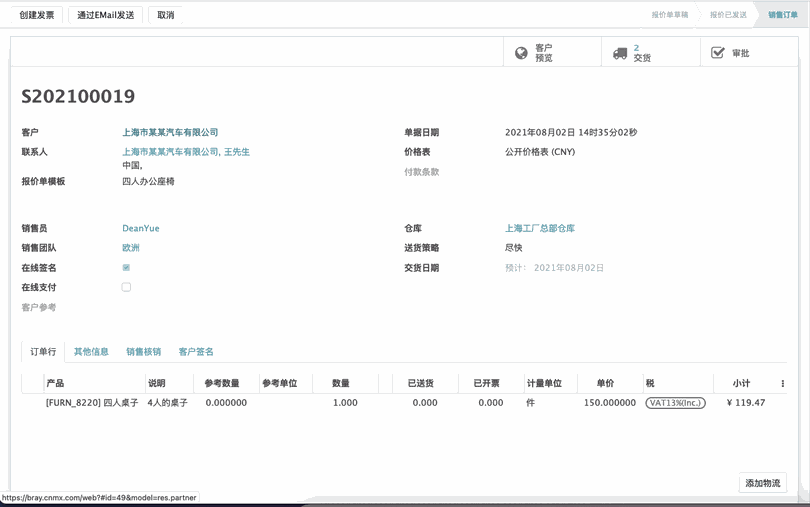Open deliveries via the truck icon
This screenshot has height=507, width=810.
(620, 53)
